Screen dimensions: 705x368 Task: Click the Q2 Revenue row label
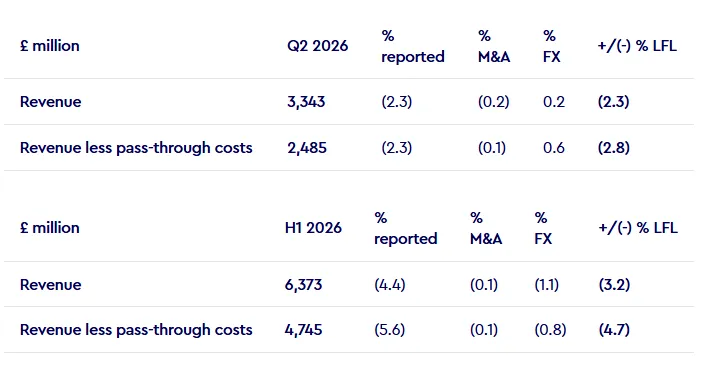pyautogui.click(x=50, y=102)
